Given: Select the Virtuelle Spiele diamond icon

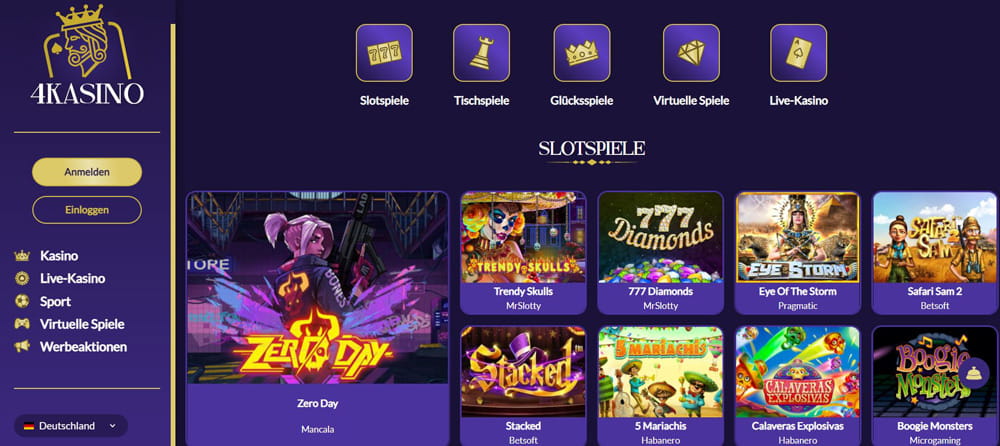Looking at the screenshot, I should point(691,53).
